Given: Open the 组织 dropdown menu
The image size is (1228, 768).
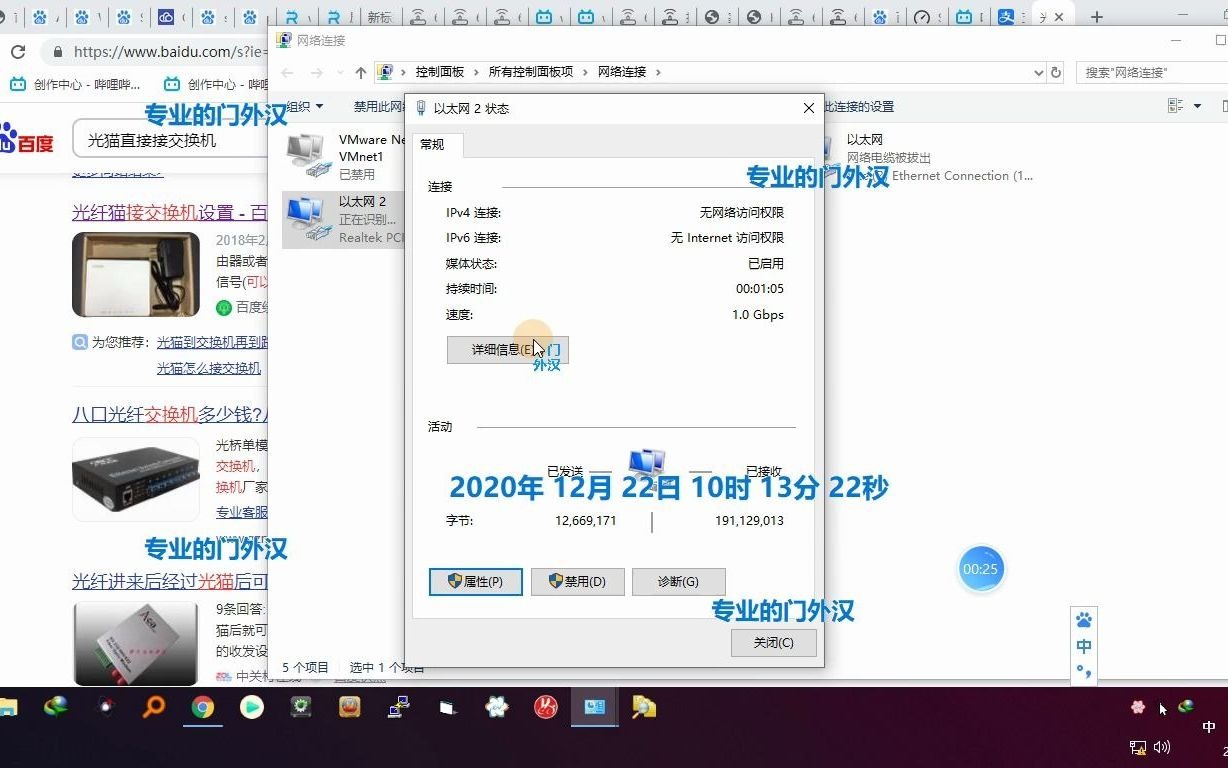Looking at the screenshot, I should click(302, 106).
